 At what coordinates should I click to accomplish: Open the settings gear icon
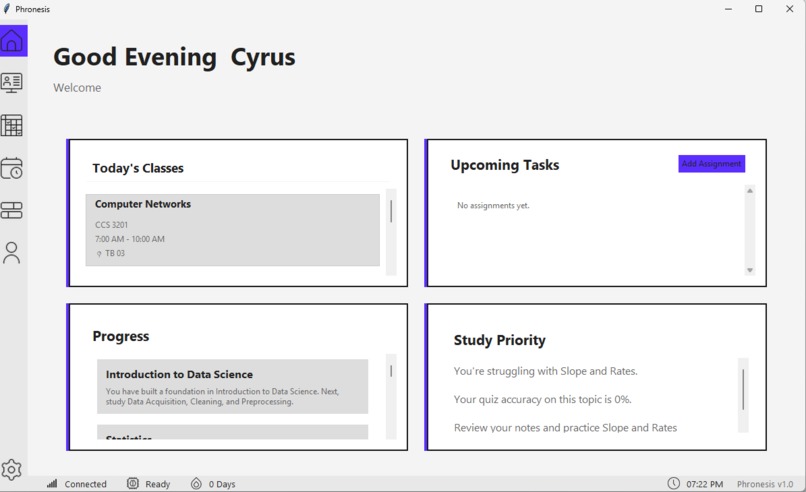[x=11, y=469]
